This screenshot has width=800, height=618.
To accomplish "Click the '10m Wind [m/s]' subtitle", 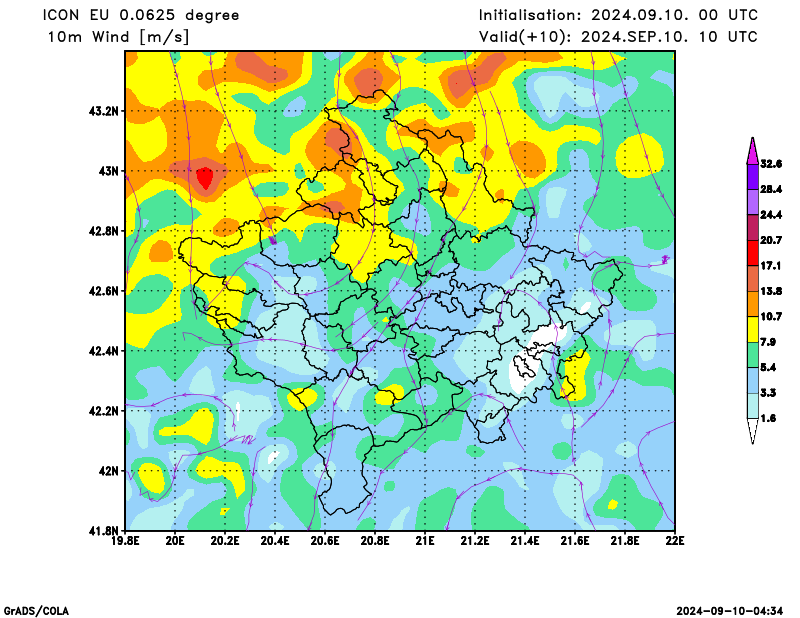I will tap(118, 37).
